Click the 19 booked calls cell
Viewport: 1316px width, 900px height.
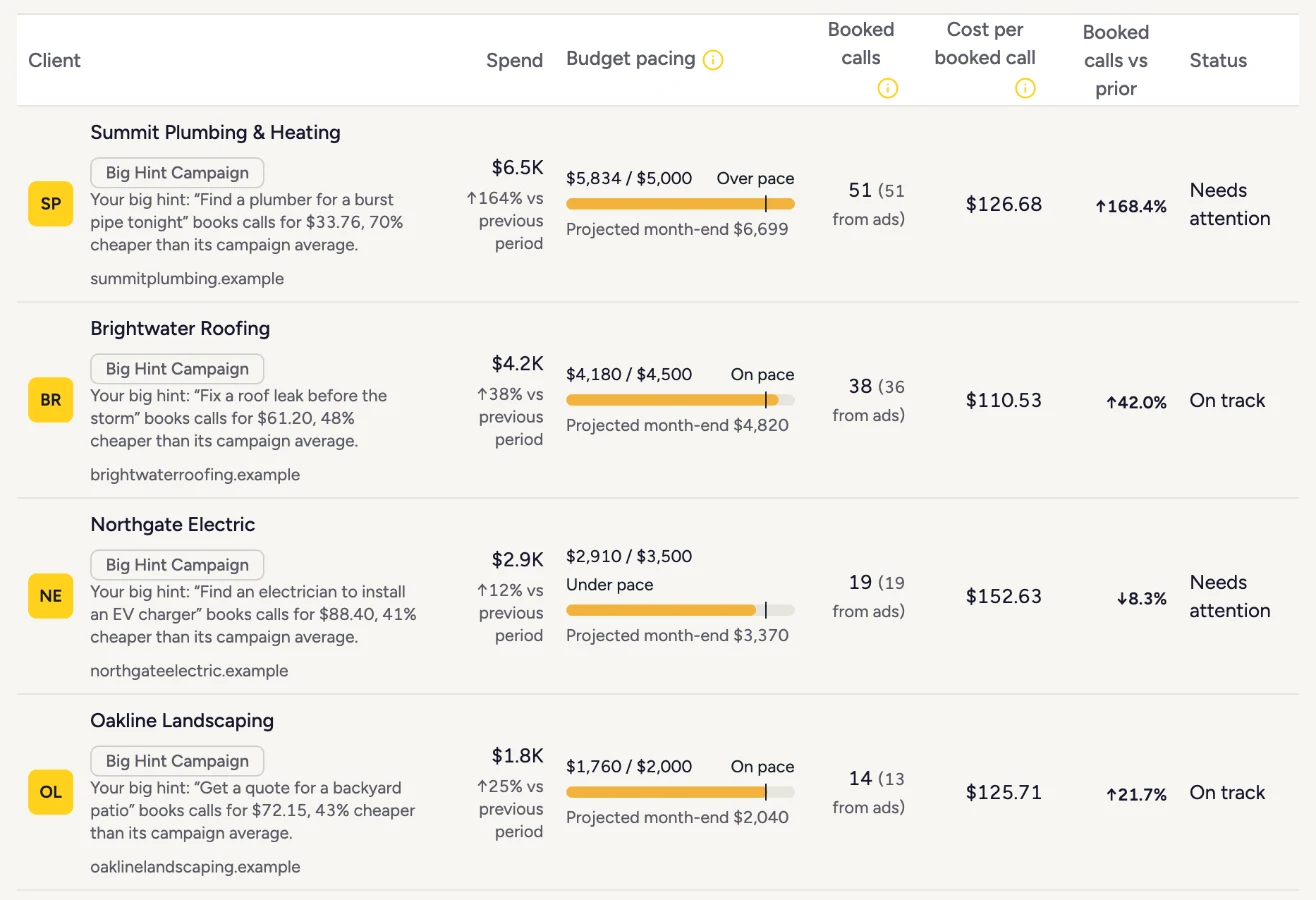869,596
